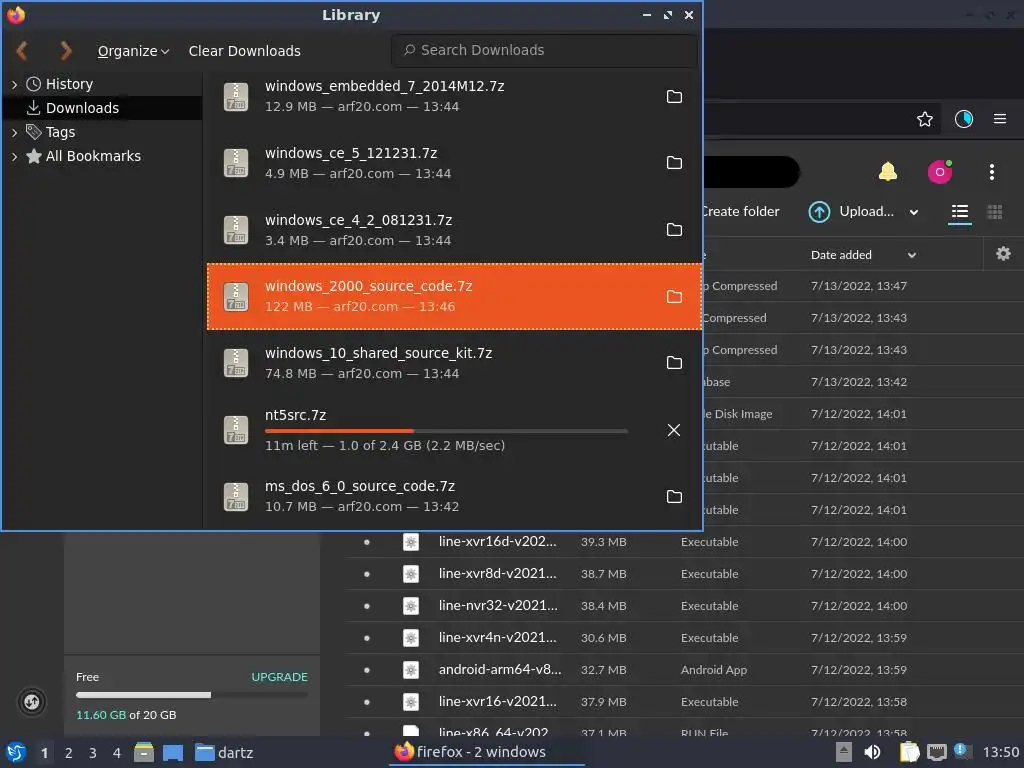Select History in the Library sidebar
The width and height of the screenshot is (1024, 768).
(x=69, y=84)
